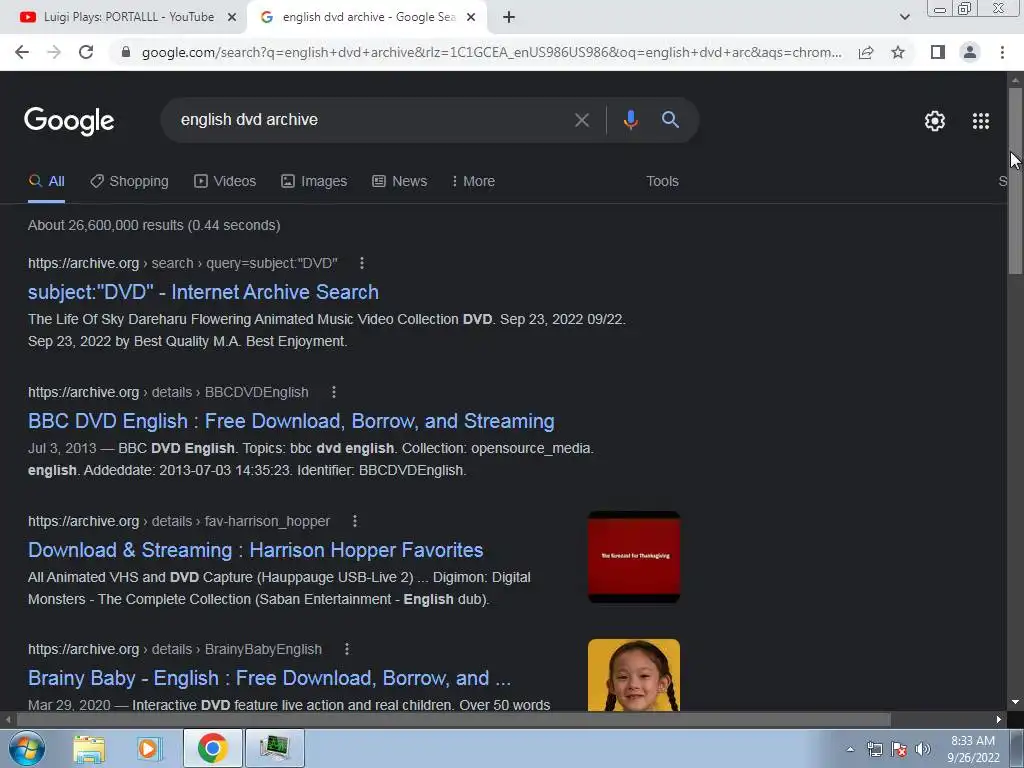Expand the More search categories

[473, 182]
